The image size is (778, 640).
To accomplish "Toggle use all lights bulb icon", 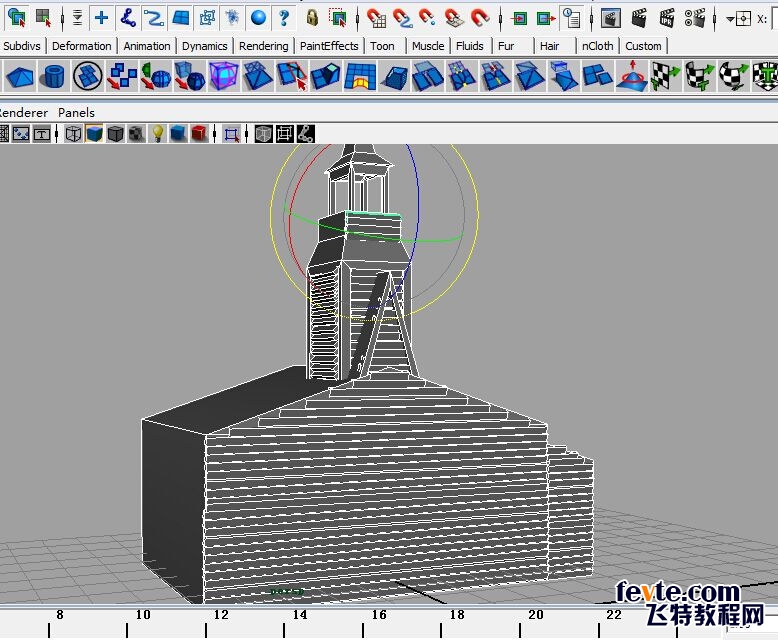I will click(158, 134).
